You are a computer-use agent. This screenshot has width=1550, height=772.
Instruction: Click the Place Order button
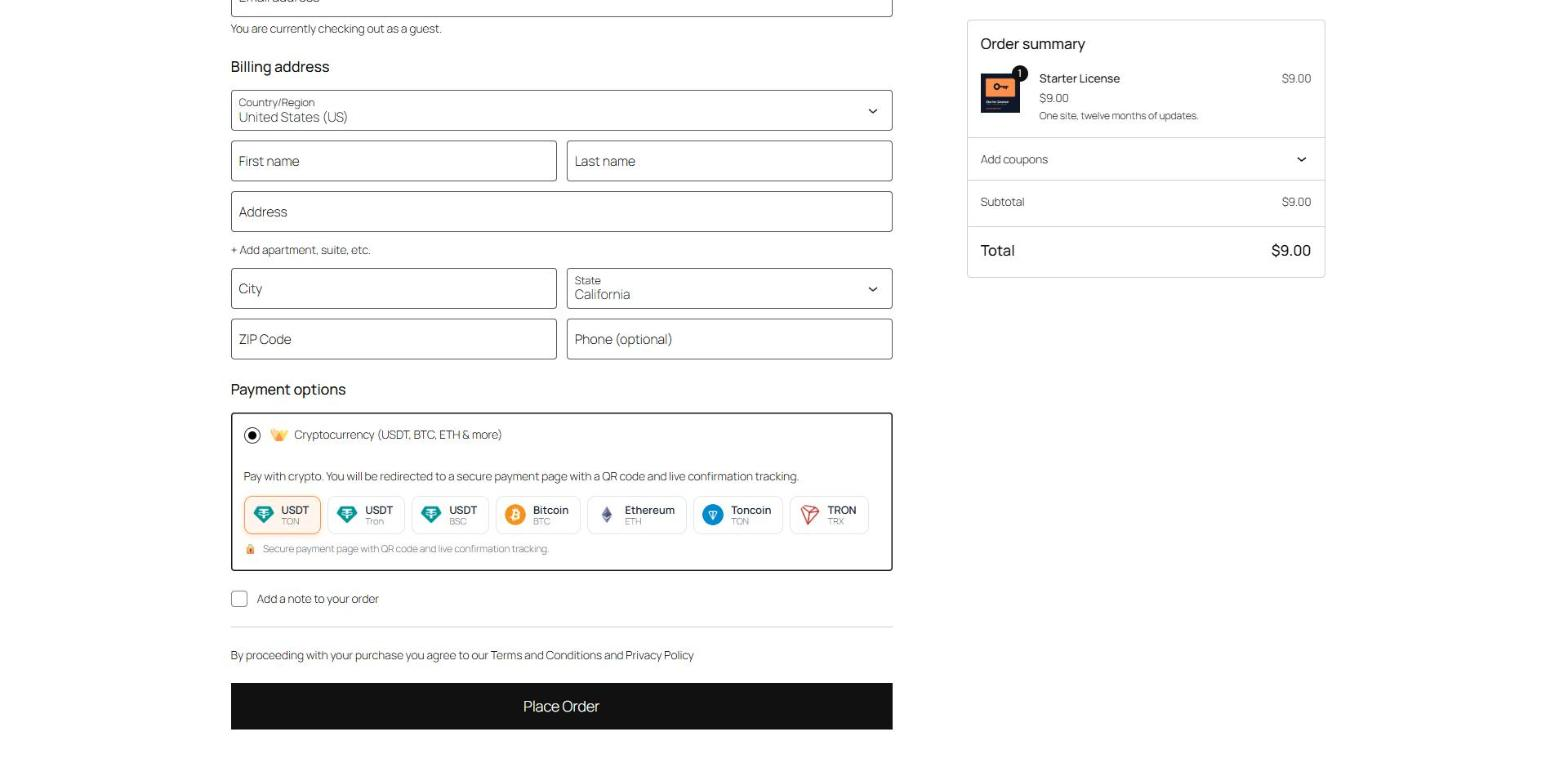(561, 707)
